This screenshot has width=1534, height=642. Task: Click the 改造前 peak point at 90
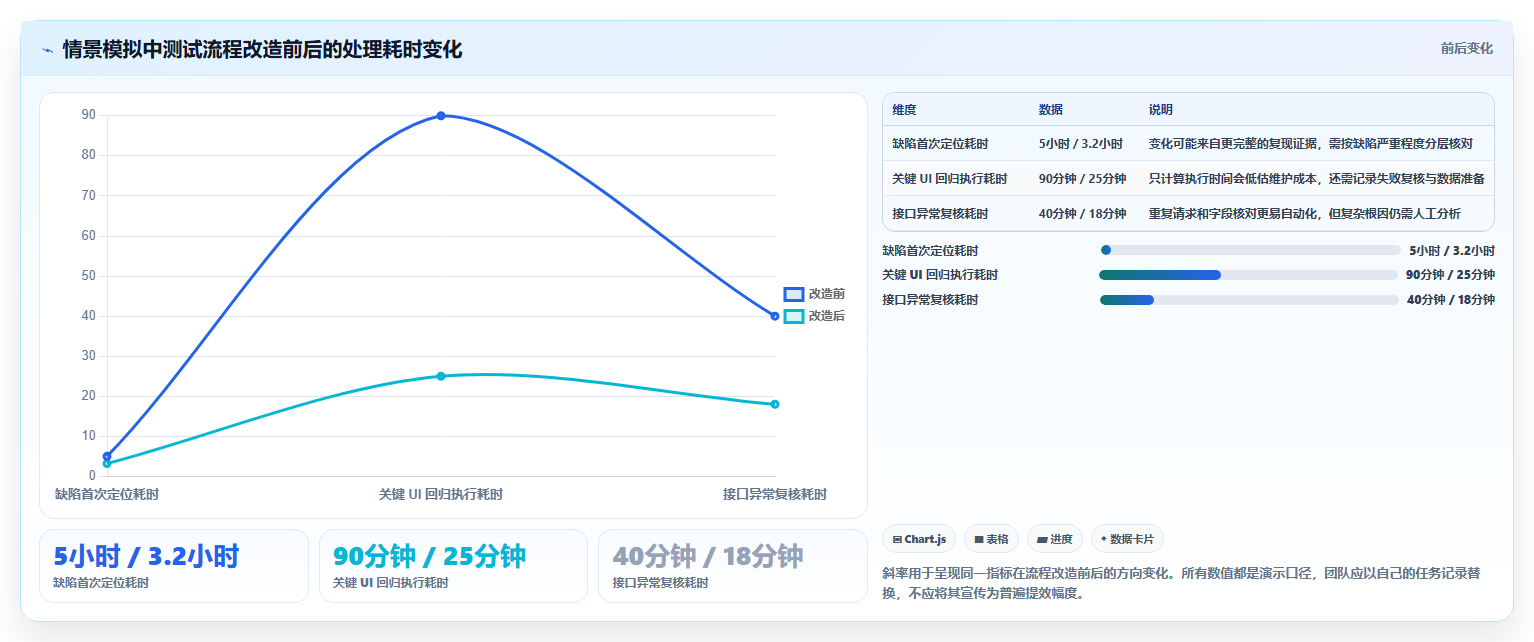[441, 116]
